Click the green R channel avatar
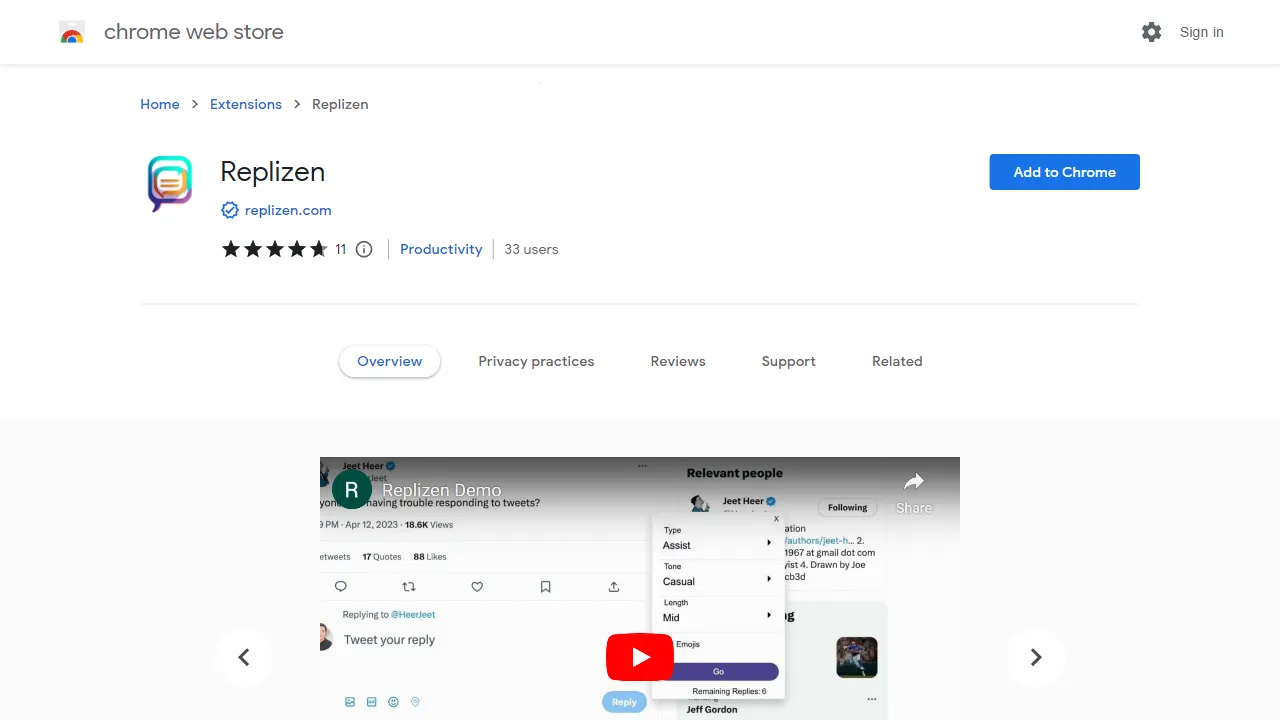The image size is (1280, 720). (351, 490)
